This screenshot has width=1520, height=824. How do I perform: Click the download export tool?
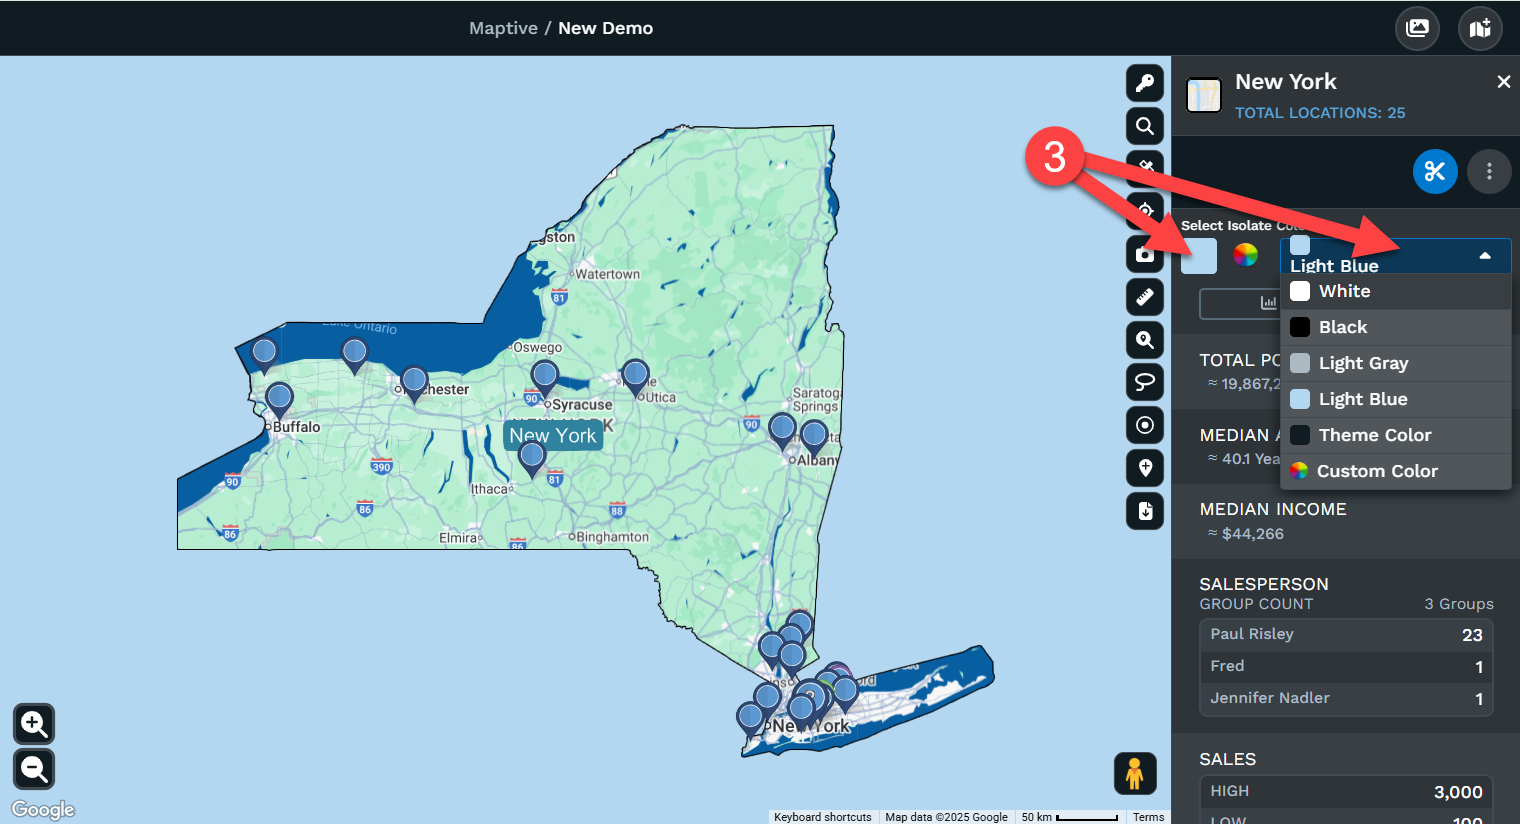[x=1145, y=511]
